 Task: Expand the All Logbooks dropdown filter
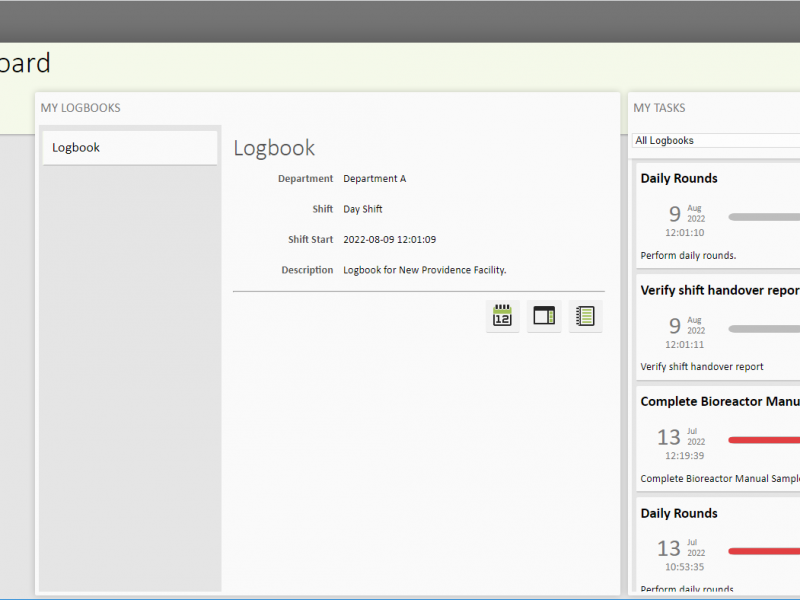[716, 141]
